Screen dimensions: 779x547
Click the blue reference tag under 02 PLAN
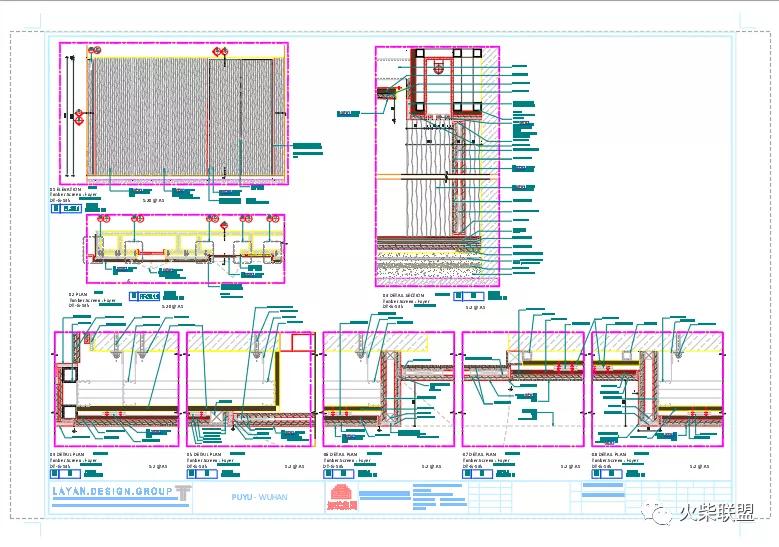(144, 297)
